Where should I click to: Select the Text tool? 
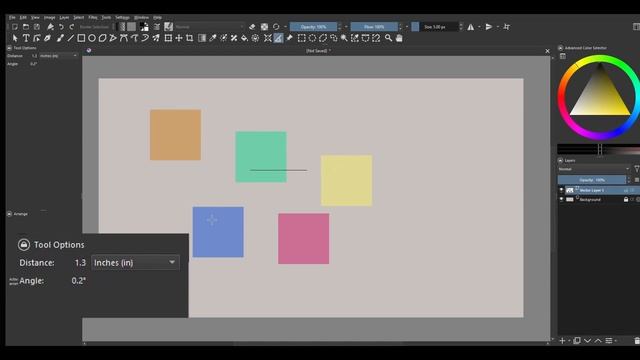26,38
